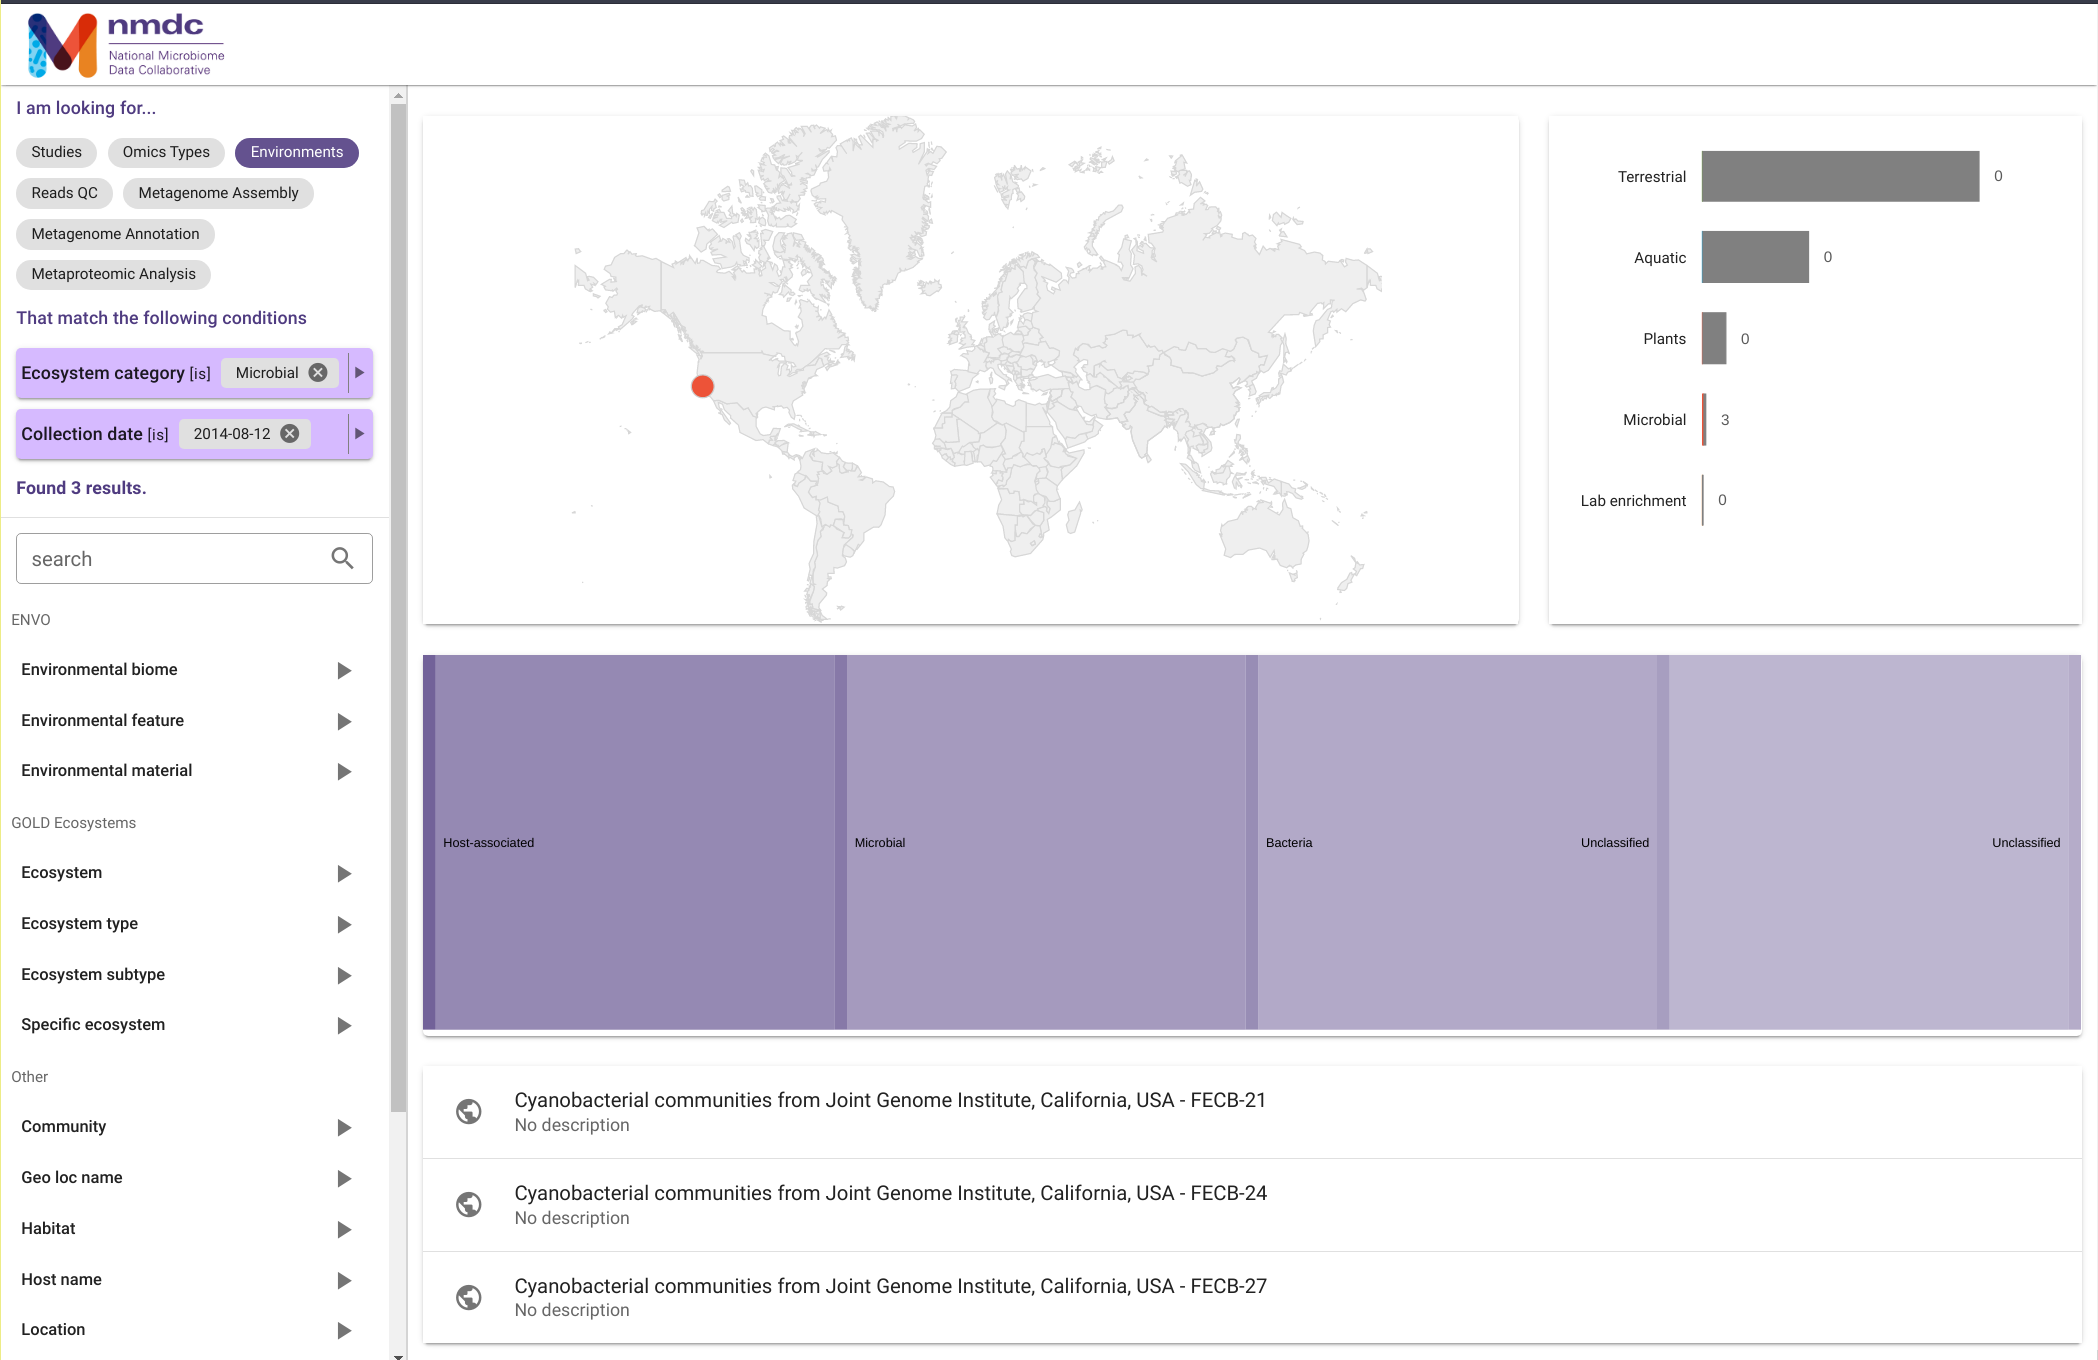Select Metagenome Annotation
Viewport: 2098px width, 1360px height.
114,233
